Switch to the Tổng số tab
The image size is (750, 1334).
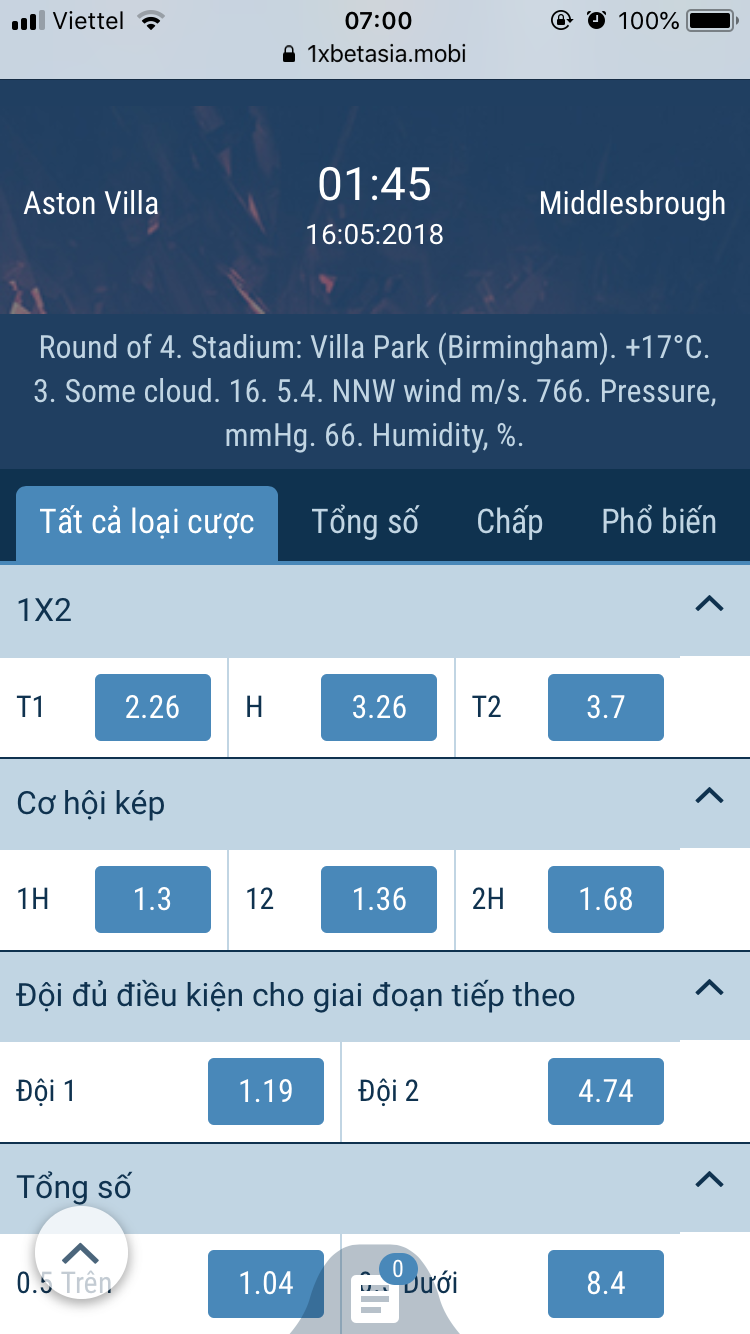[x=365, y=522]
